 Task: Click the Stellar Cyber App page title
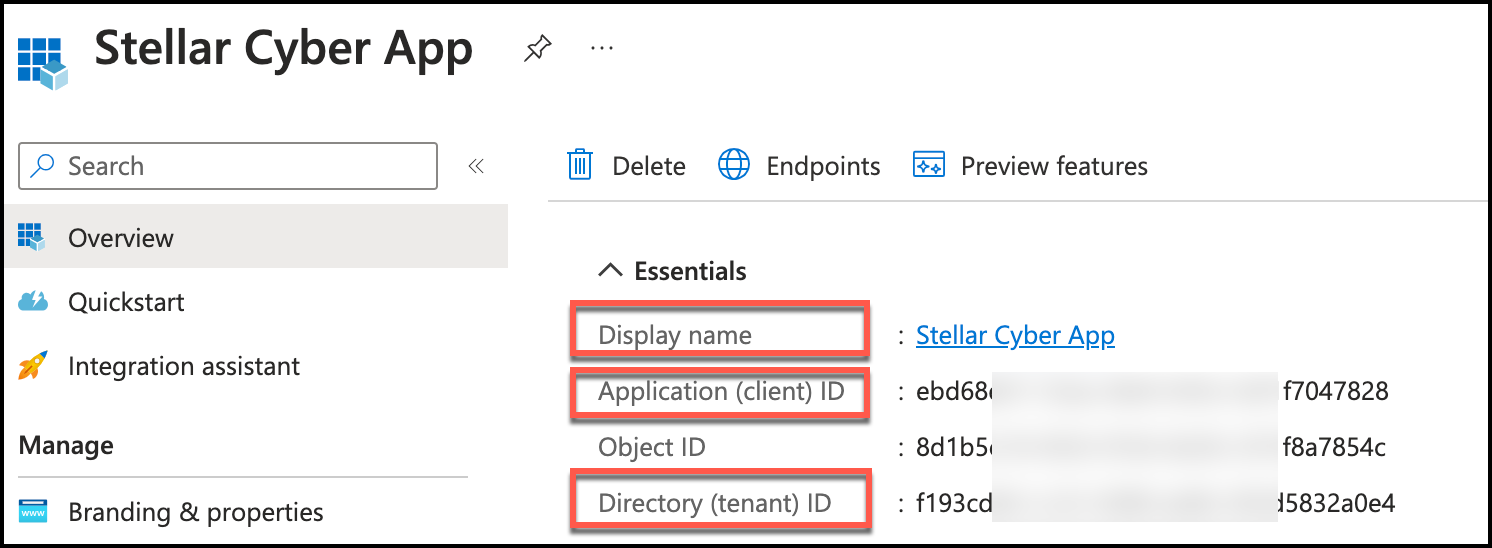pyautogui.click(x=284, y=49)
